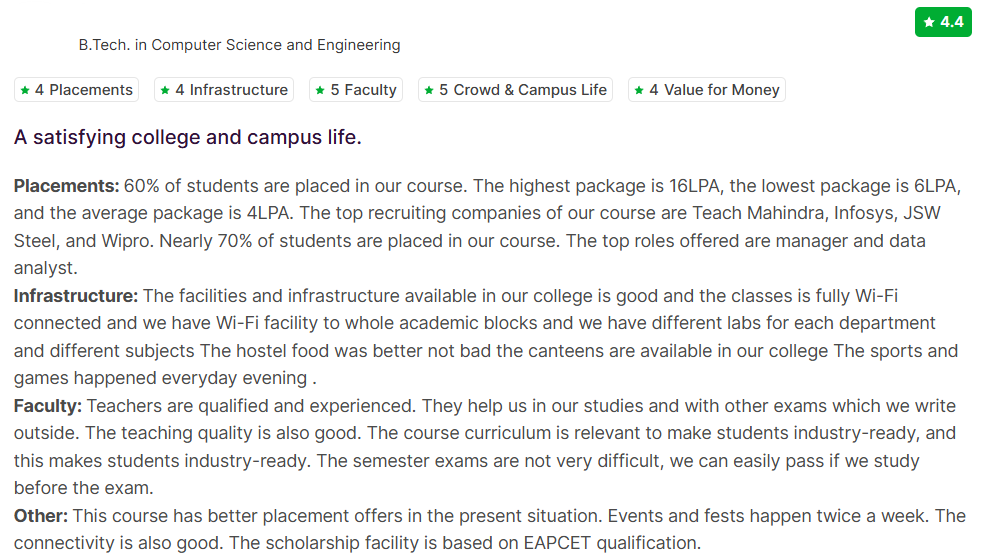This screenshot has height=560, width=997.
Task: Click the bold 'Infrastructure:' section label
Action: [x=76, y=296]
